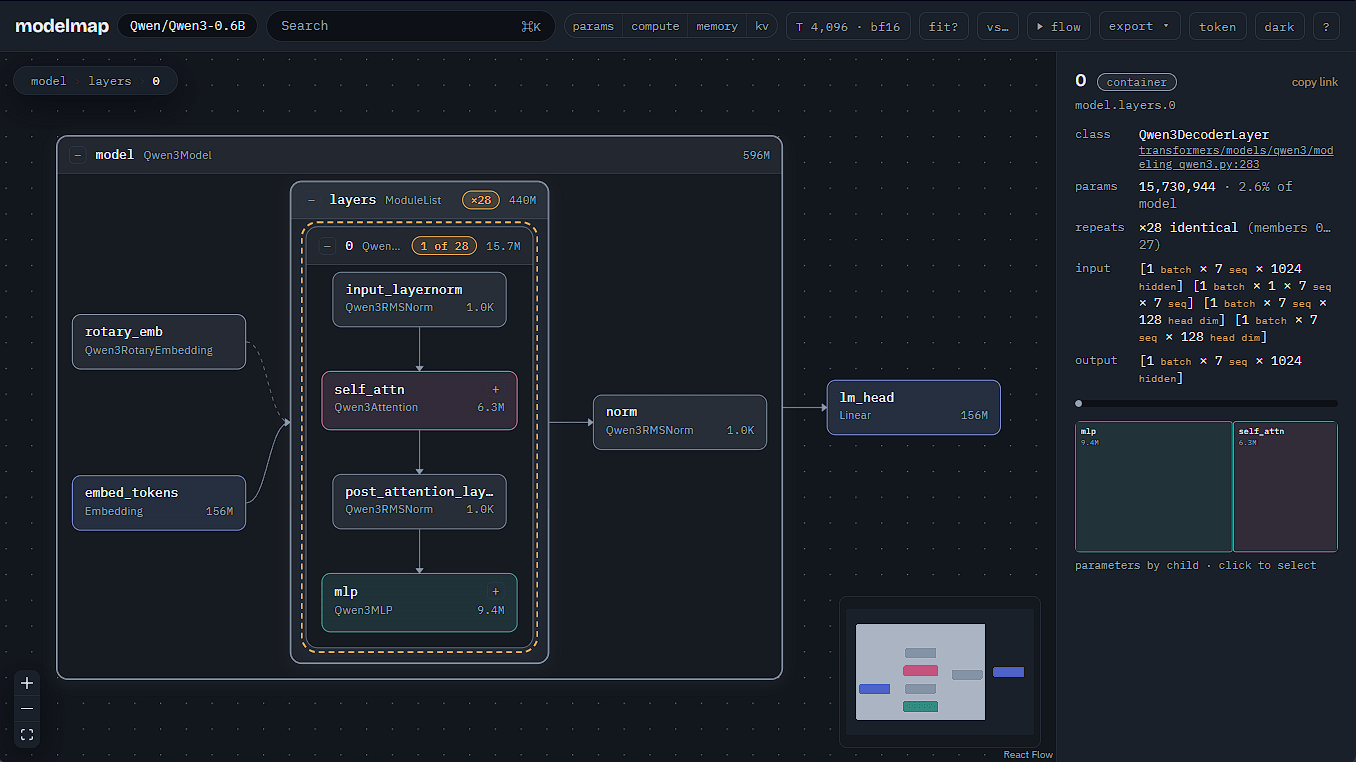Click the zoom out minus control

[x=27, y=709]
